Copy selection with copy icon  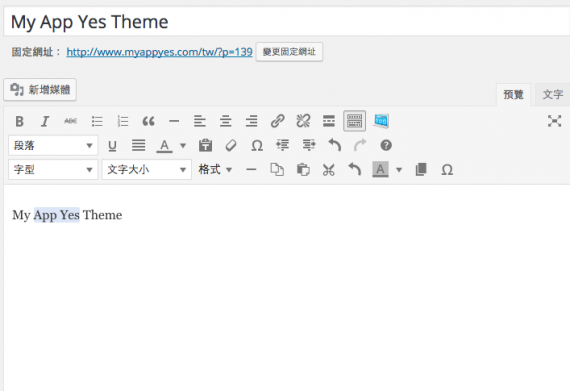click(x=277, y=170)
